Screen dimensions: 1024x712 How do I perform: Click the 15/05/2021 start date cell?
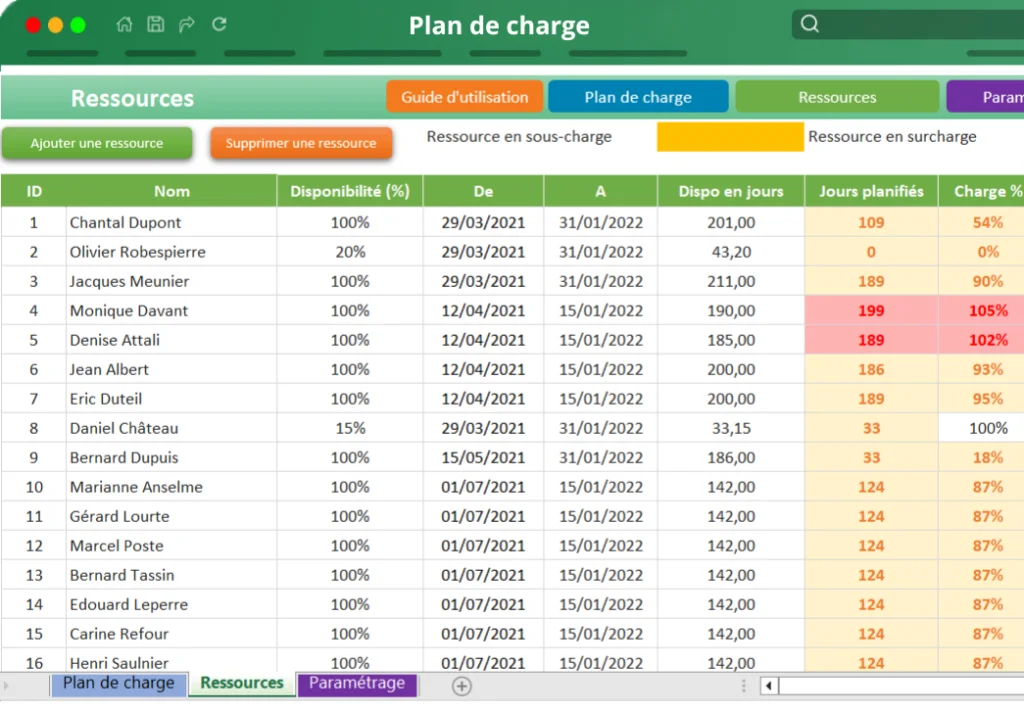(x=483, y=458)
